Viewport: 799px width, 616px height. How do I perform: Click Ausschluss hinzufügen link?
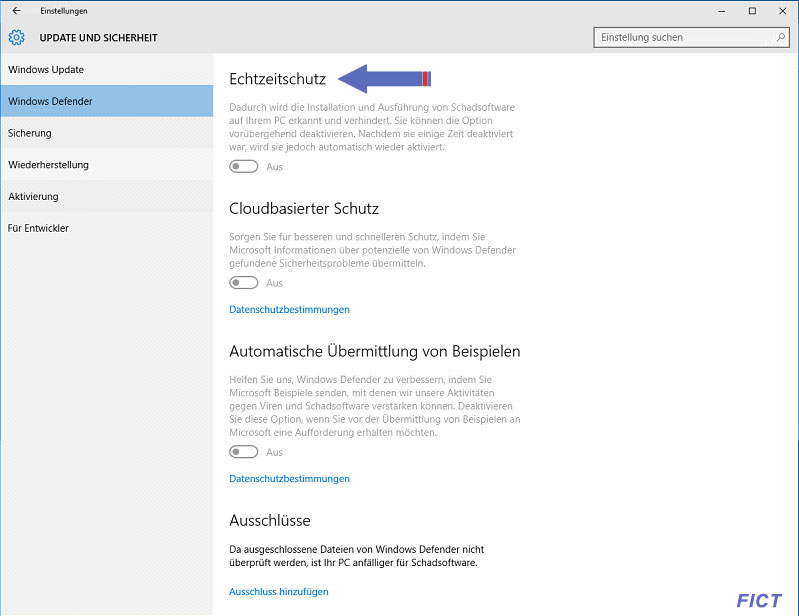point(279,592)
